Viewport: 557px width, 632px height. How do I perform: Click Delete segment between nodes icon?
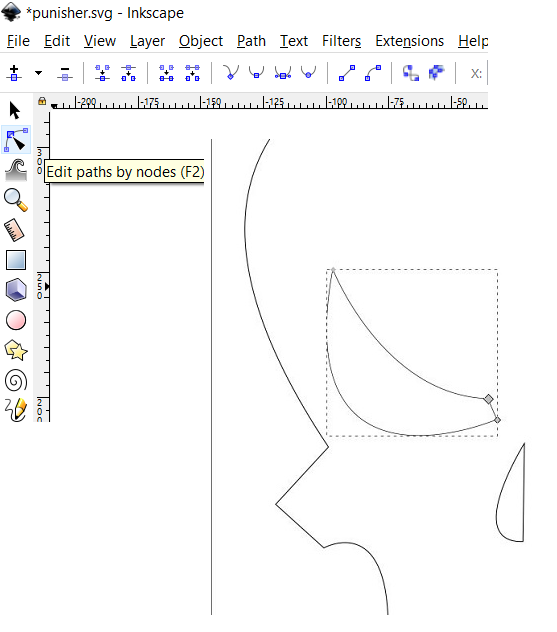[x=192, y=73]
